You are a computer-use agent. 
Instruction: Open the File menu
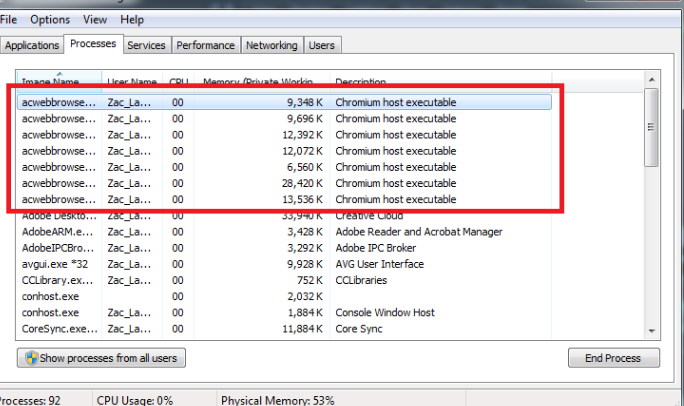click(8, 19)
